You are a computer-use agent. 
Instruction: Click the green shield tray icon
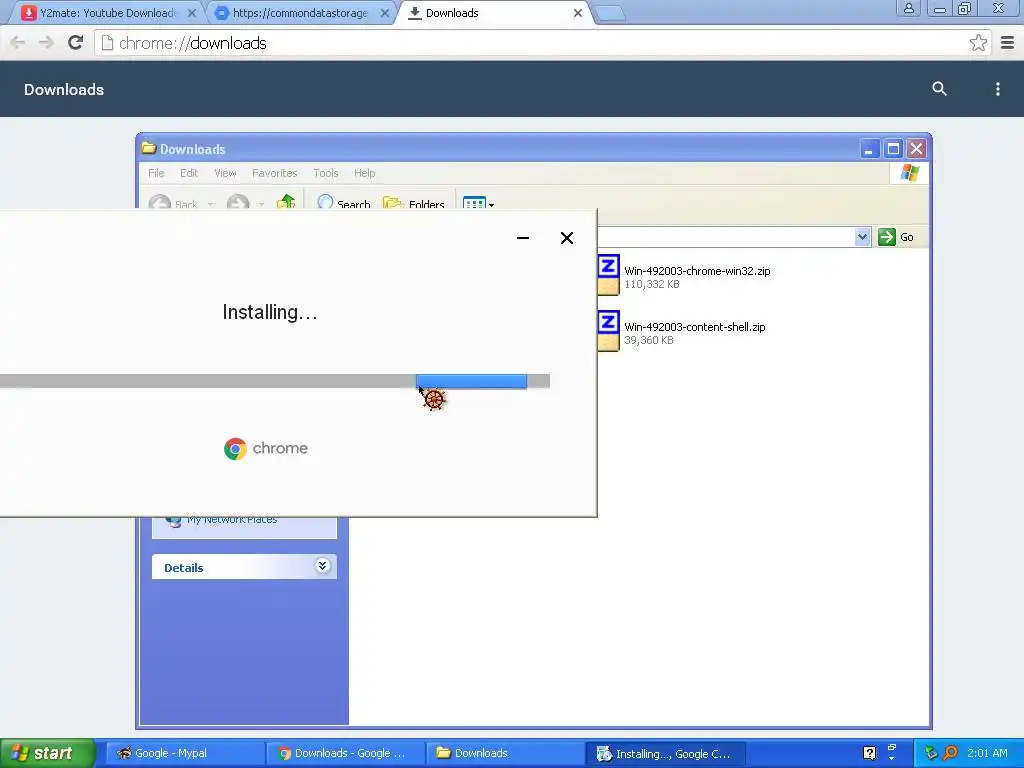[931, 753]
